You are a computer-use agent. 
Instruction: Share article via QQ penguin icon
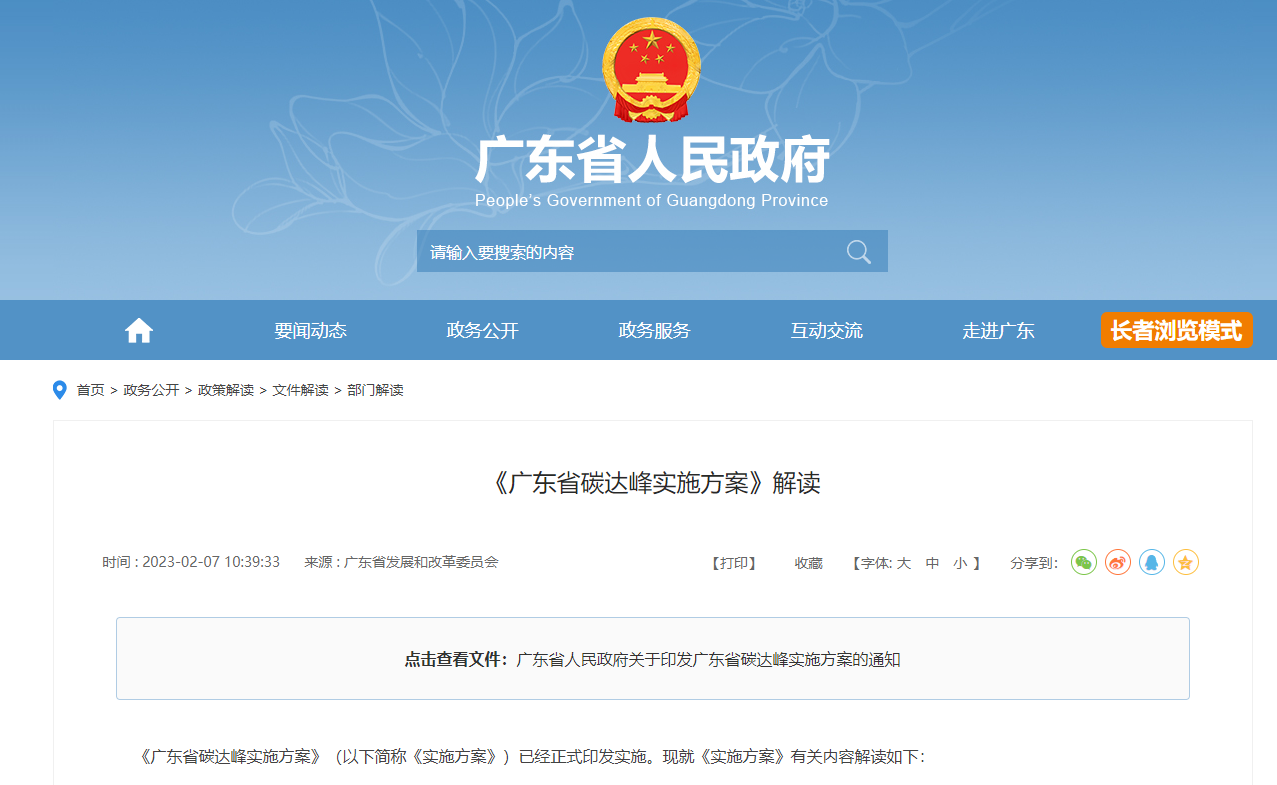coord(1152,562)
